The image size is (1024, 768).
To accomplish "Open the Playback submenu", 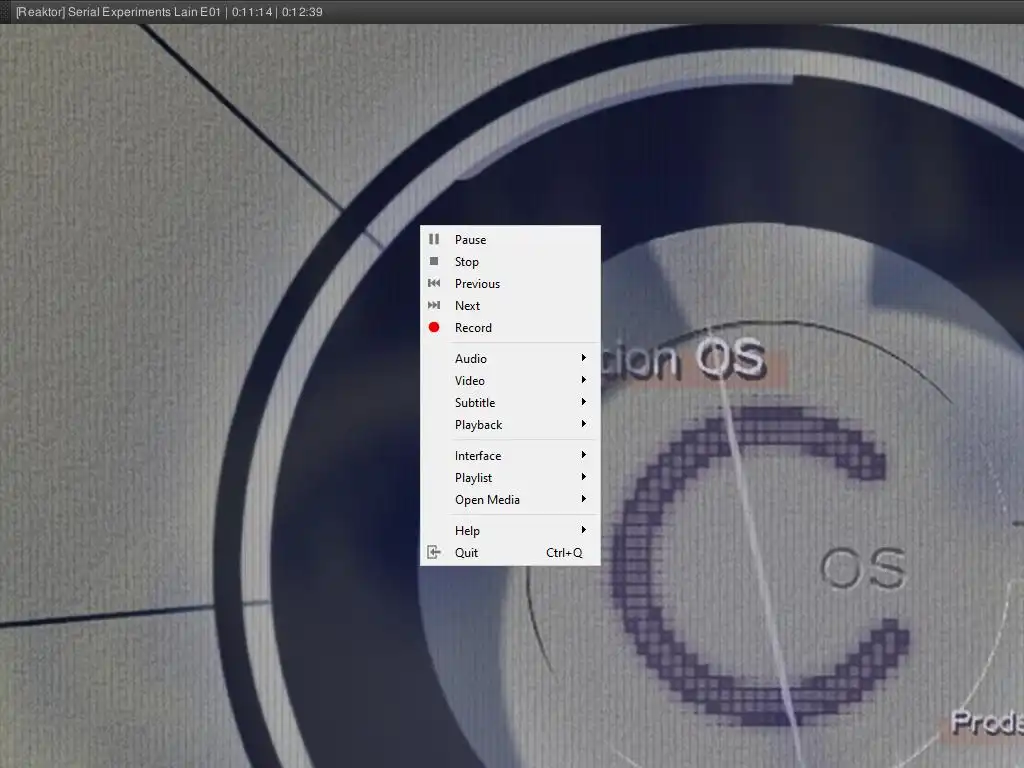I will (x=510, y=424).
